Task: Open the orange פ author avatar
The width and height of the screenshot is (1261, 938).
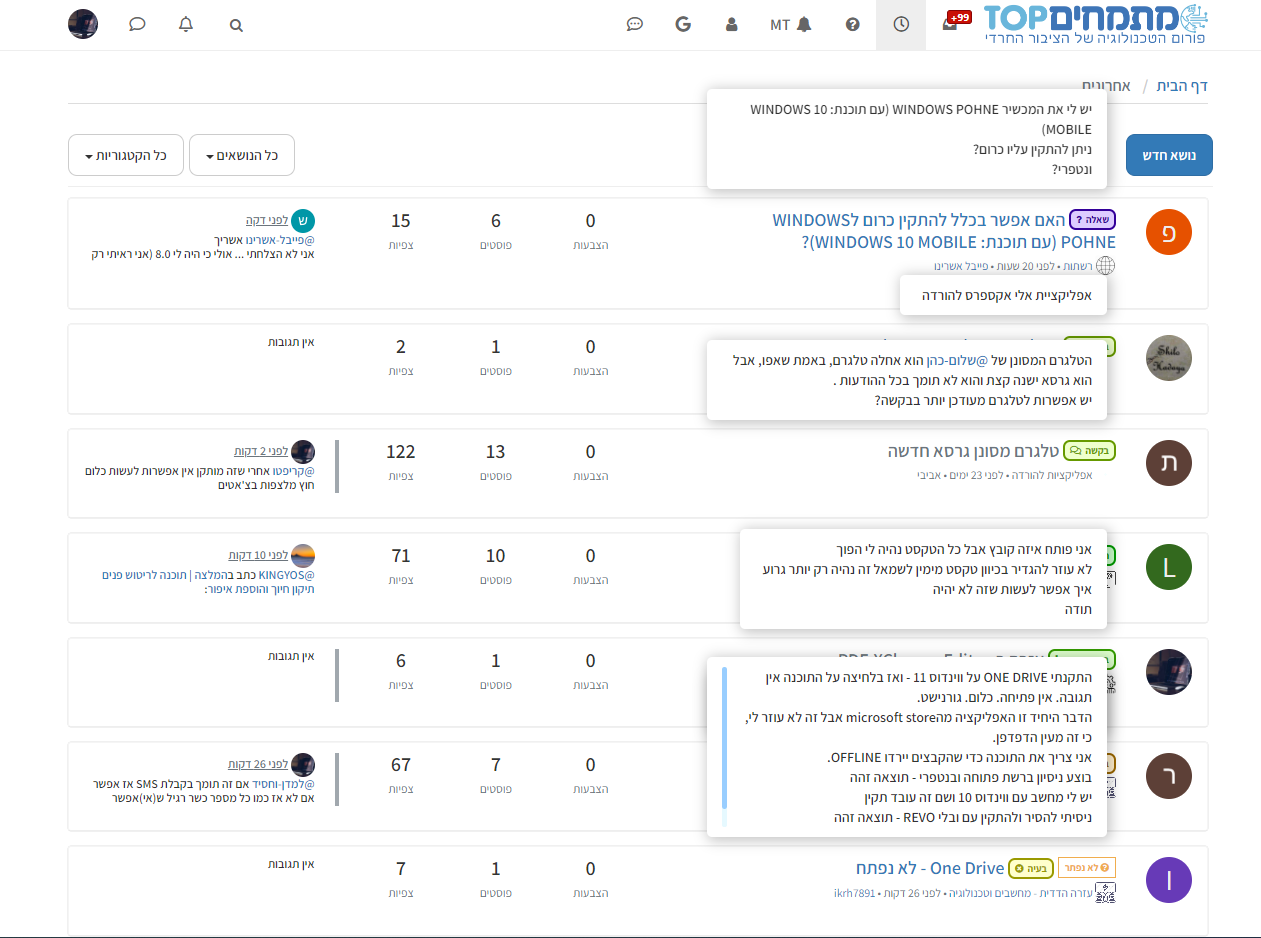Action: 1169,232
